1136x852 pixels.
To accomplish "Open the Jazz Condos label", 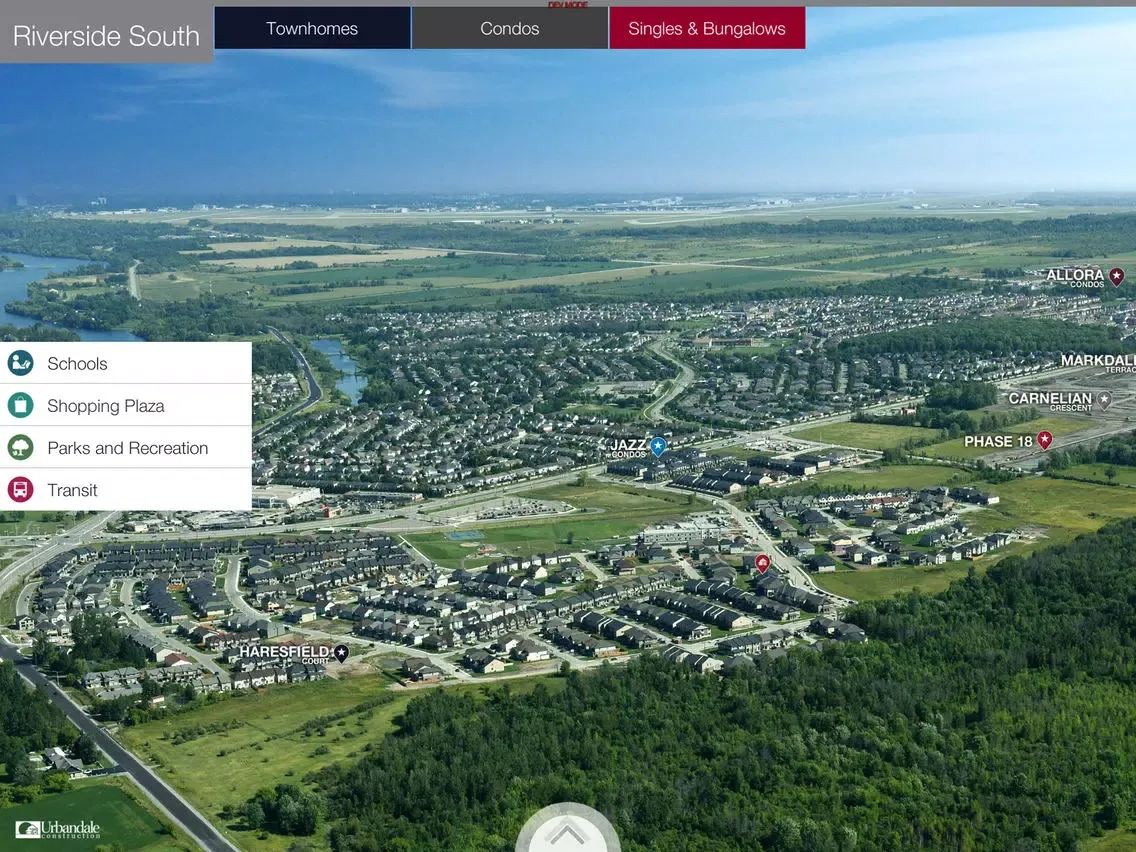I will (628, 448).
